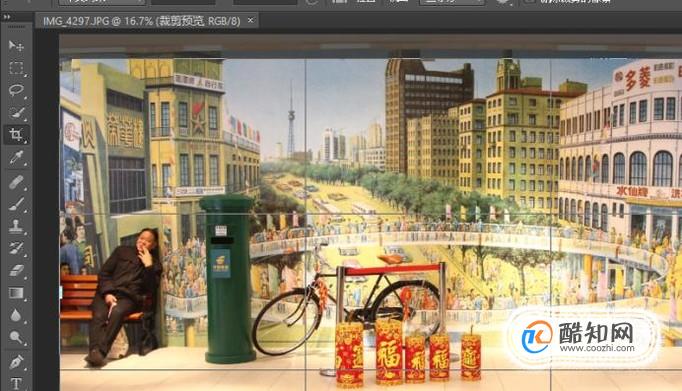Switch to the IMG_4297.JPG document tab
682x391 pixels.
click(142, 20)
